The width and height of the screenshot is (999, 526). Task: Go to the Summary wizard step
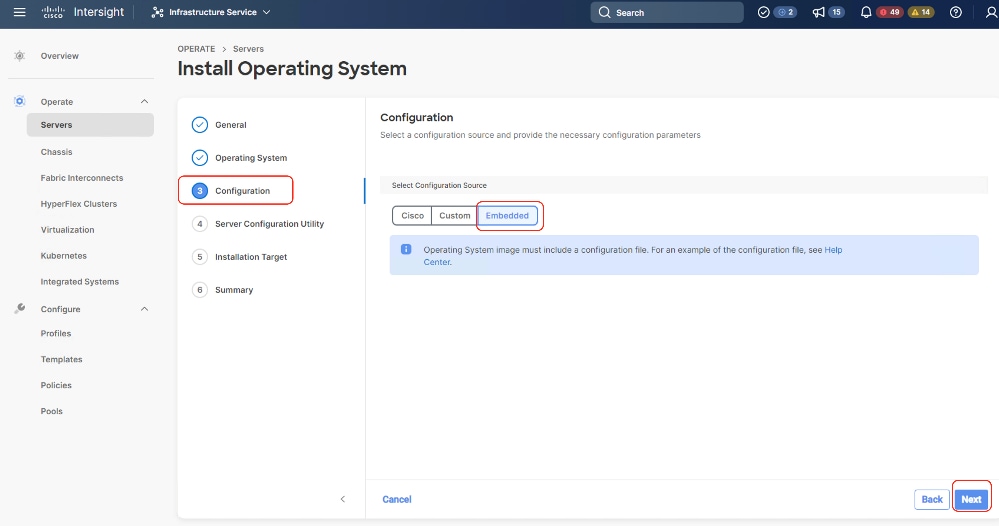234,290
